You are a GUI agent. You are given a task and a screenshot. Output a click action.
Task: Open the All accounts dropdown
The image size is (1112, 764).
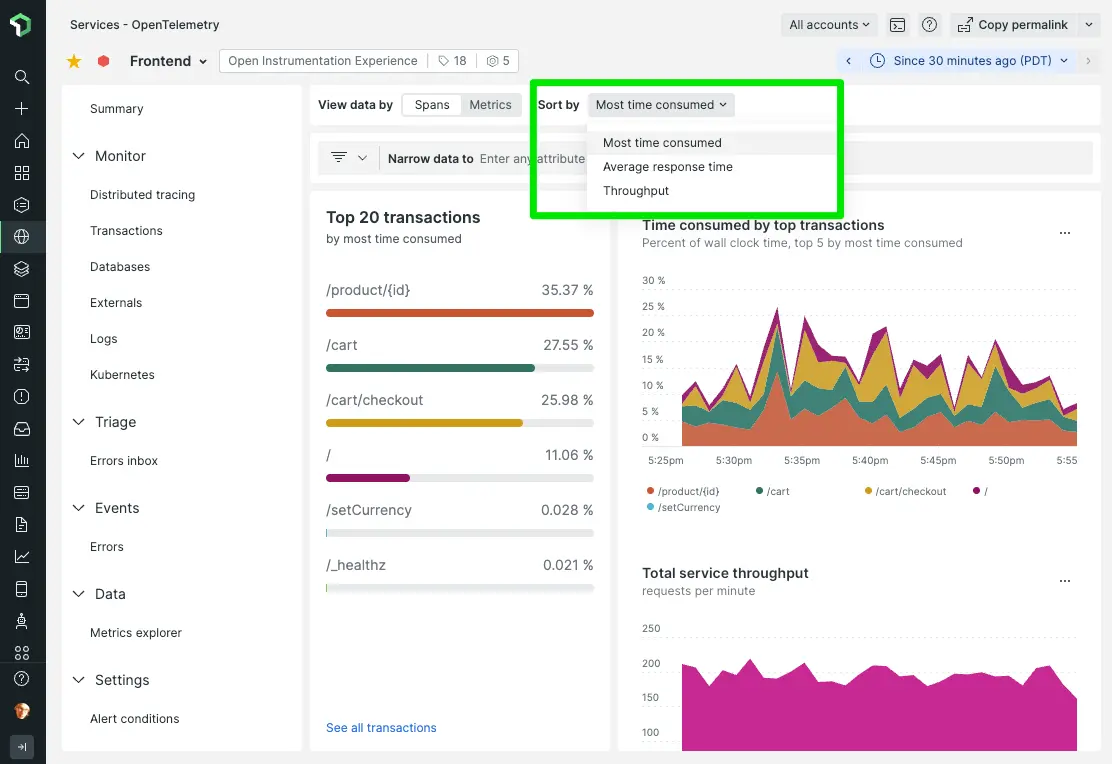tap(829, 24)
